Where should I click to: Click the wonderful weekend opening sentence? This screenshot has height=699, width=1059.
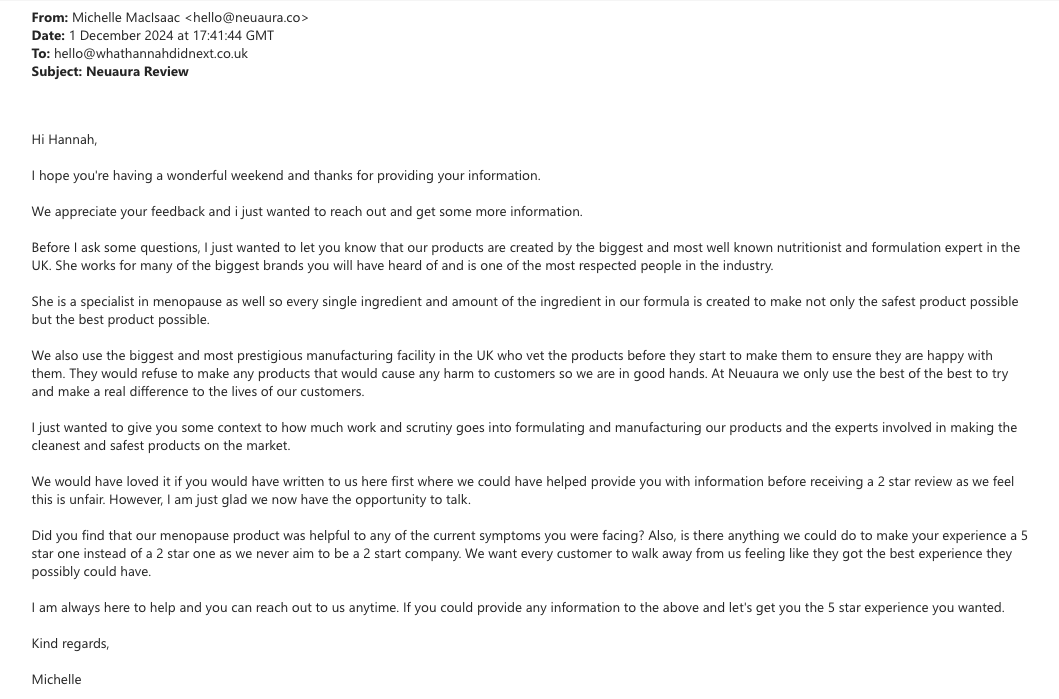285,175
